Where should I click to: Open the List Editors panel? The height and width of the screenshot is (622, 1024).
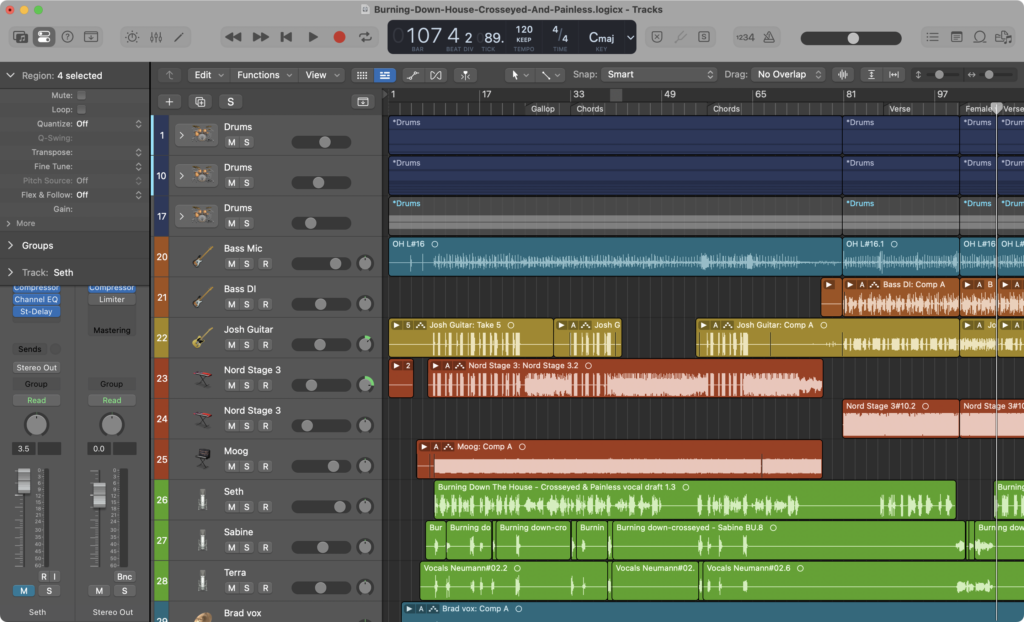pos(934,36)
